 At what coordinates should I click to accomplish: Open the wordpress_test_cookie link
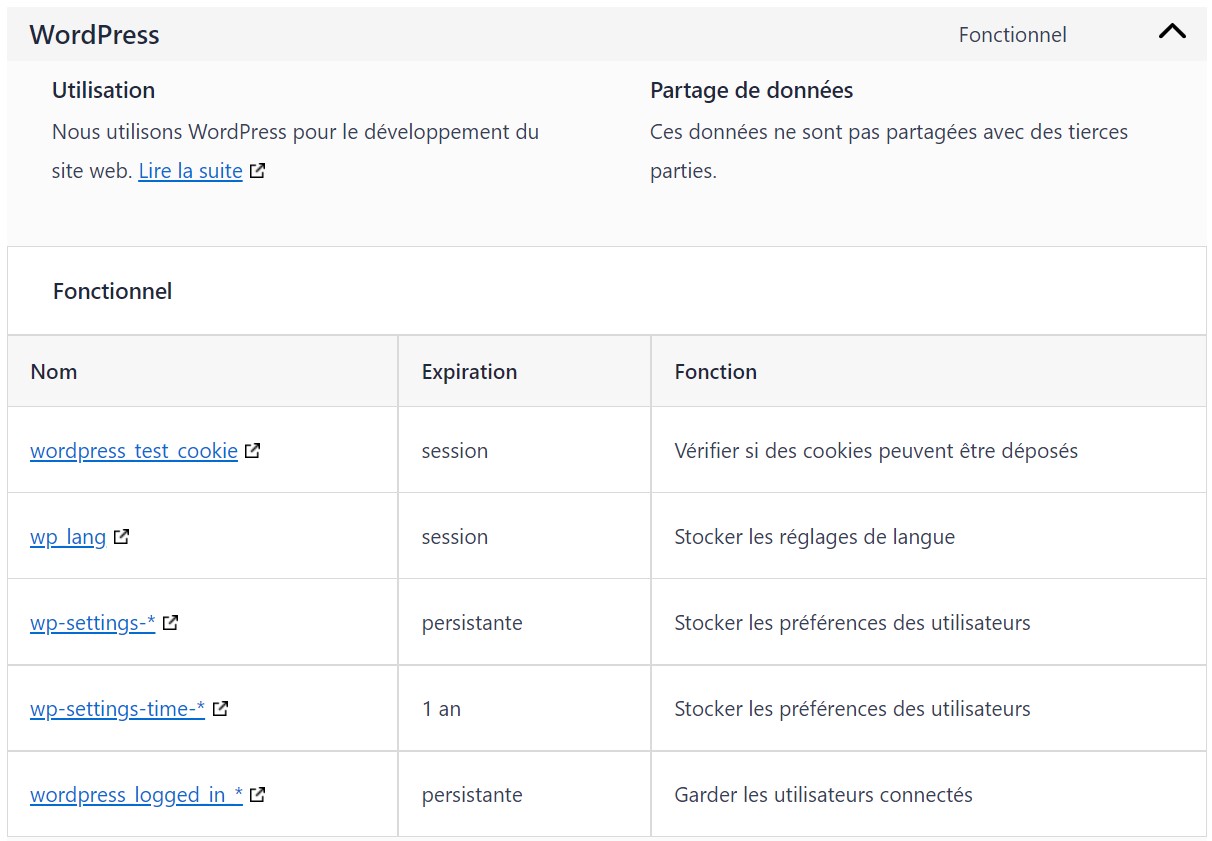[x=134, y=451]
